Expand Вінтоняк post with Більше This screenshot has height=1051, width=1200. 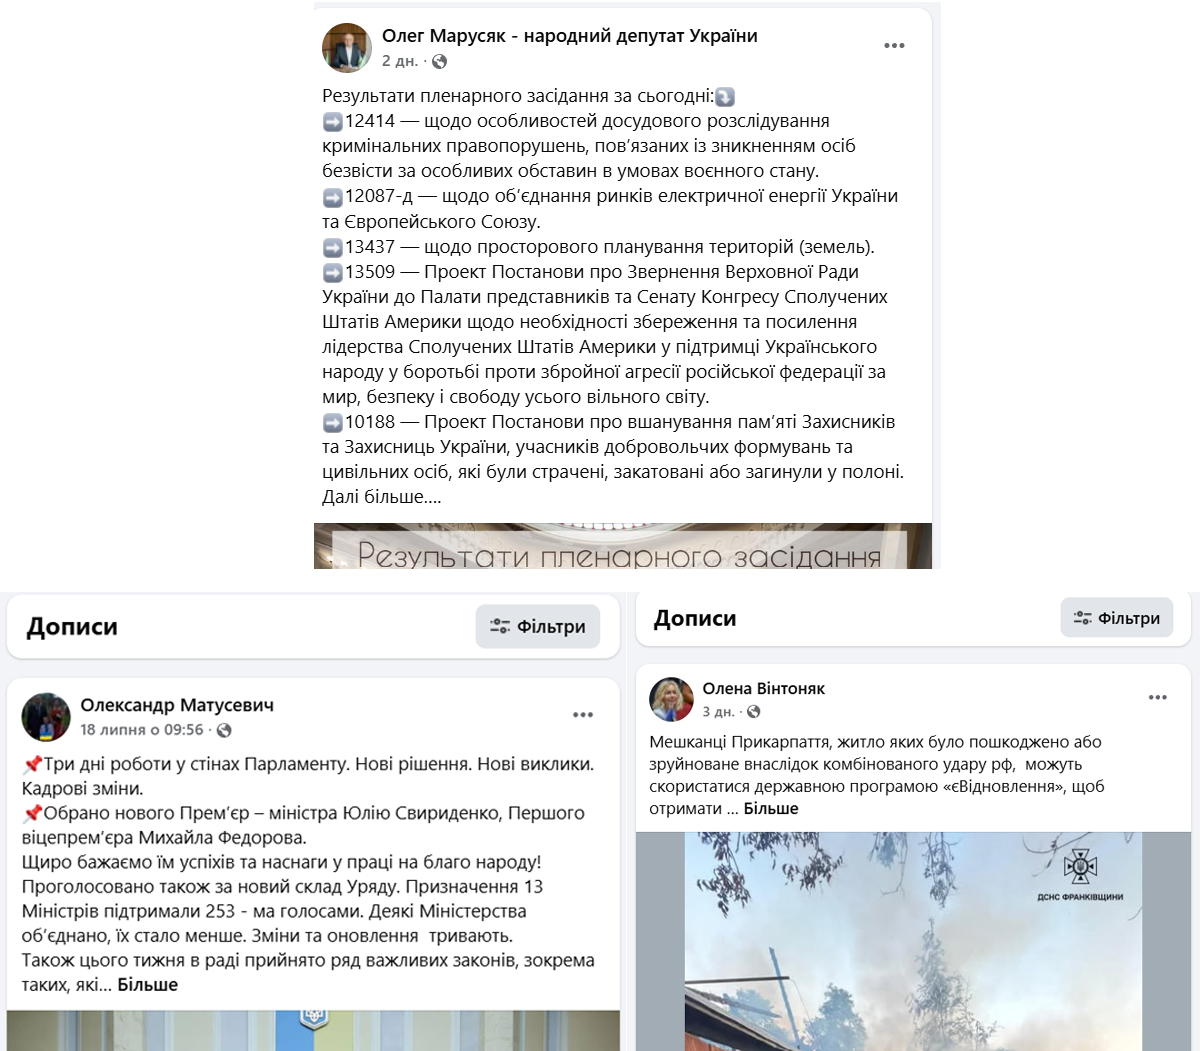771,809
